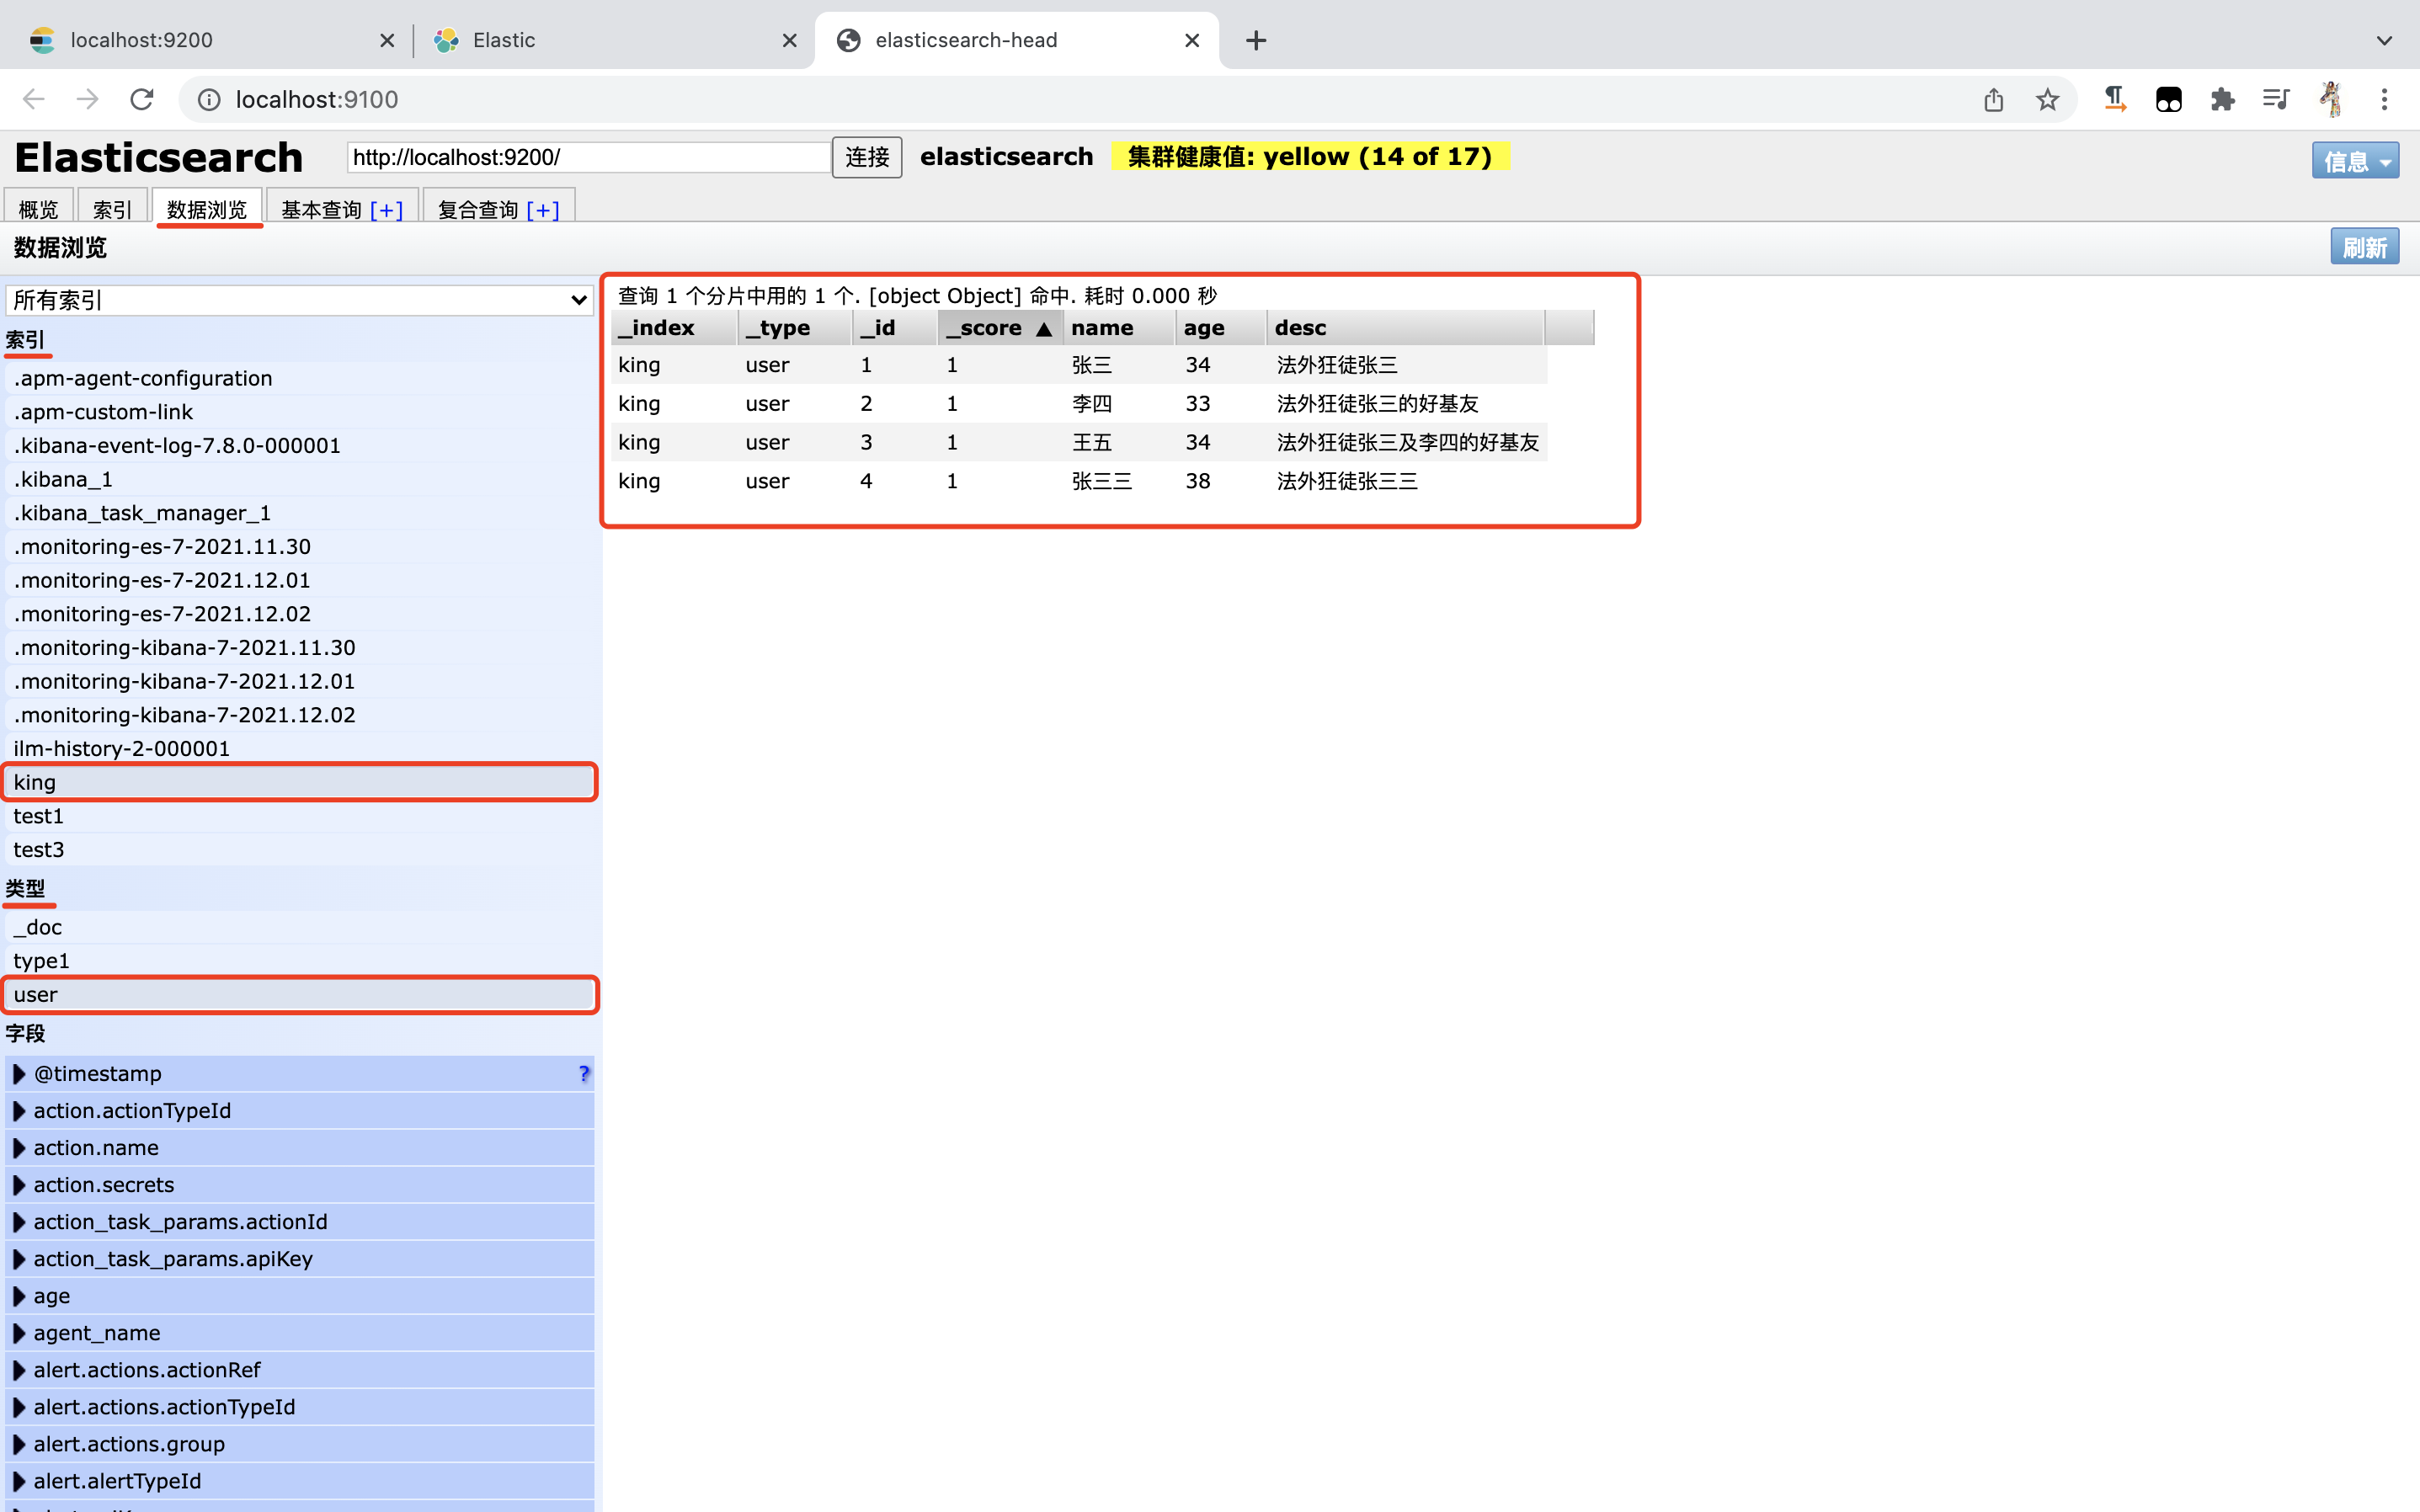Reload the current page

[142, 99]
